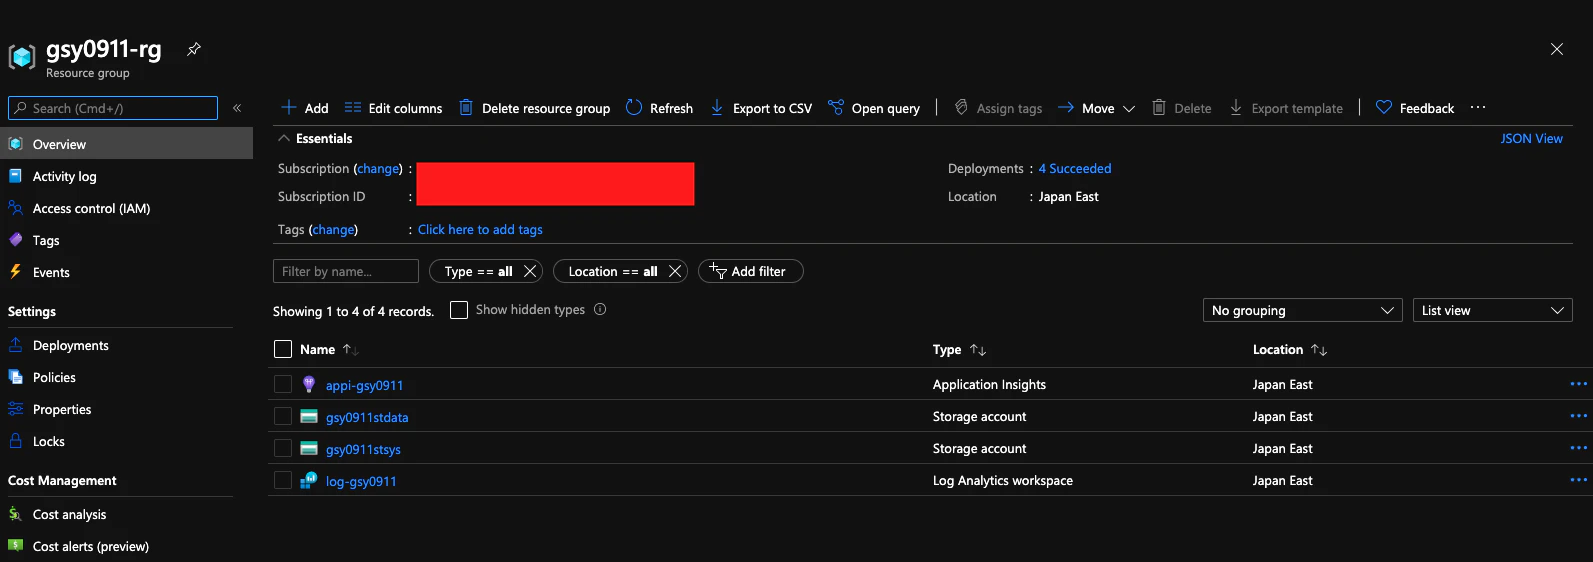The width and height of the screenshot is (1593, 562).
Task: Enable Show hidden types checkbox
Action: pos(459,310)
